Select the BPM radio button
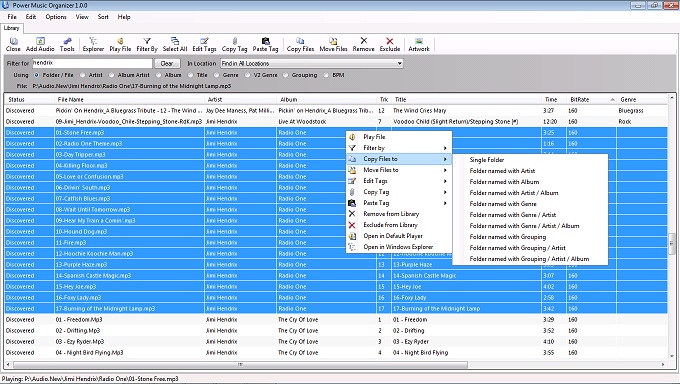 326,75
